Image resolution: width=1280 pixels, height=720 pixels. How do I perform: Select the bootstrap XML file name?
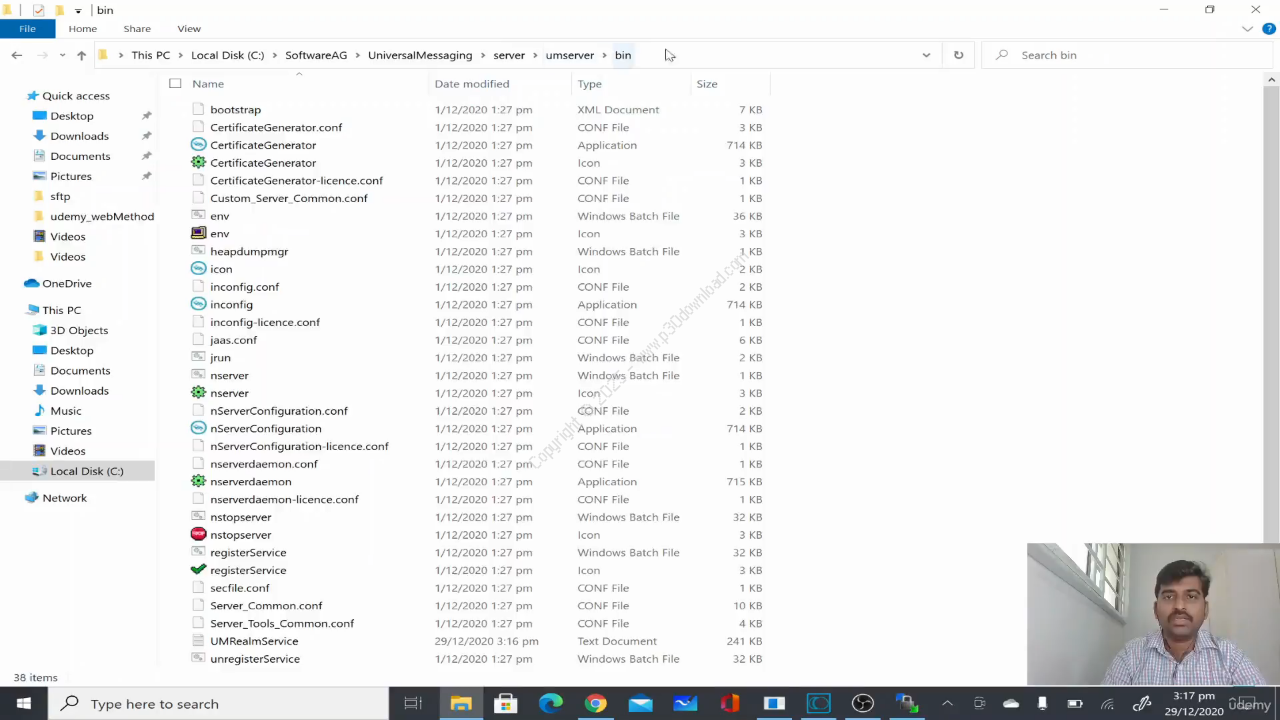point(235,110)
